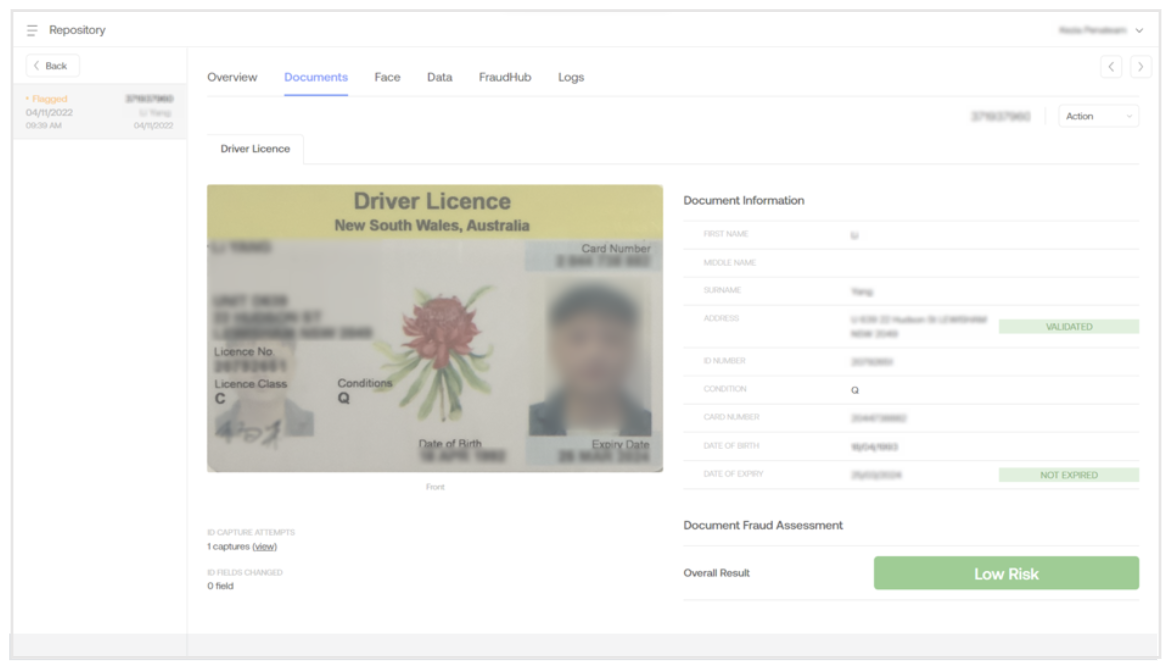The width and height of the screenshot is (1172, 666).
Task: Click the Overall Result label
Action: 716,573
